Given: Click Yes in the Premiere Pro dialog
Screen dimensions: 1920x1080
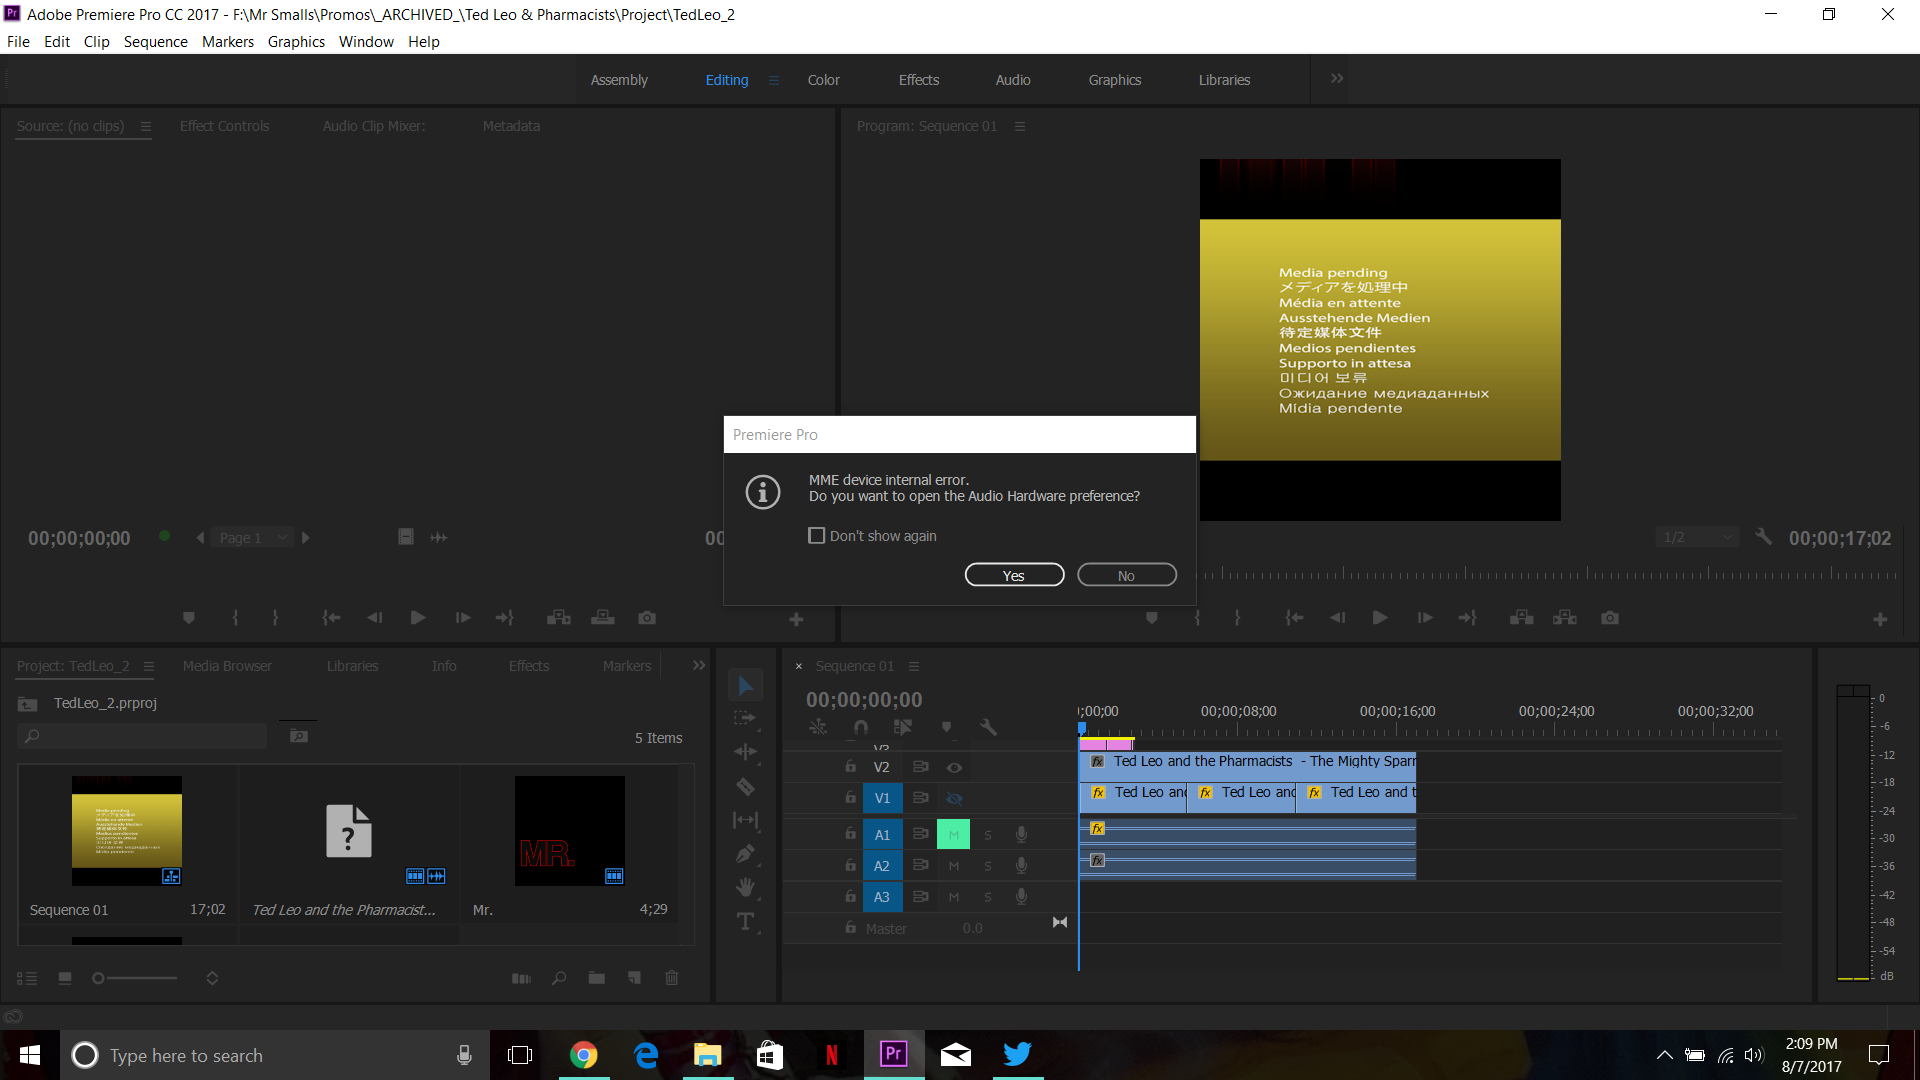Looking at the screenshot, I should click(x=1014, y=575).
